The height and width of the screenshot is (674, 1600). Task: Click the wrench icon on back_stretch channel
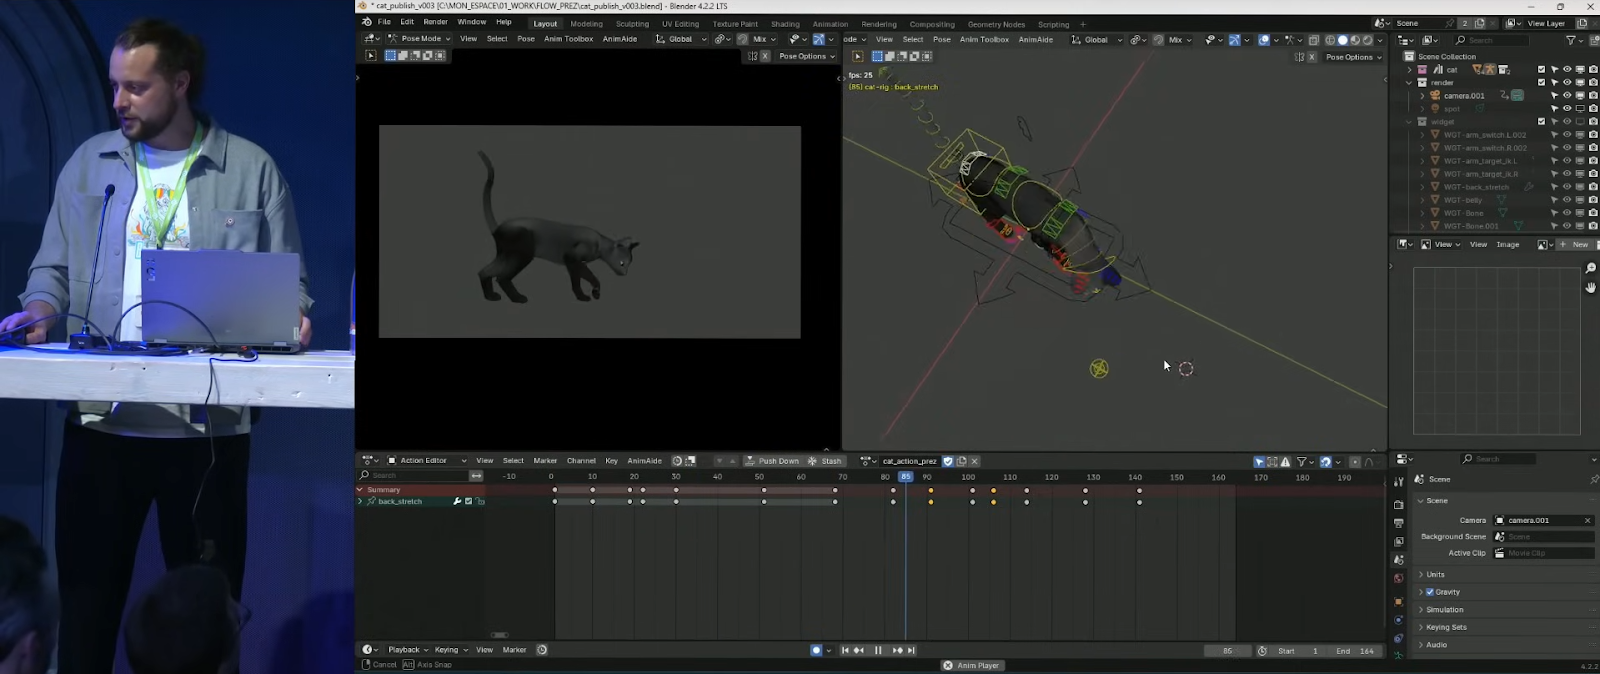click(457, 502)
